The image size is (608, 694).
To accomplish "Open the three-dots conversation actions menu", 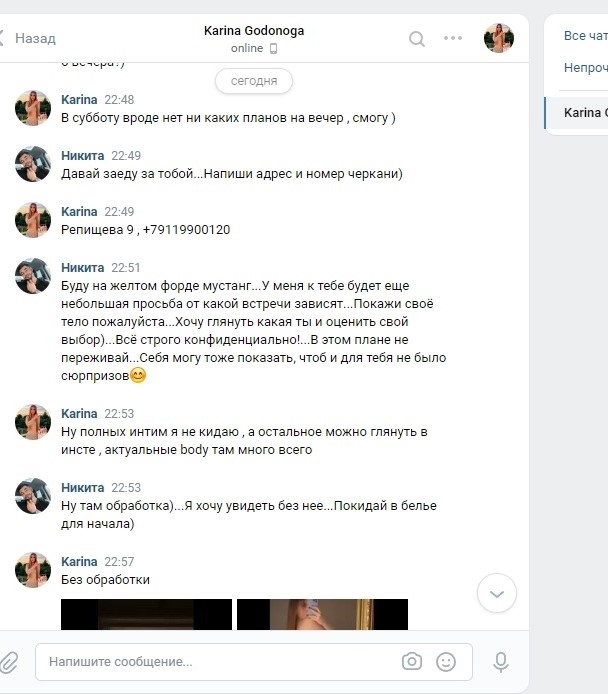I will 453,39.
